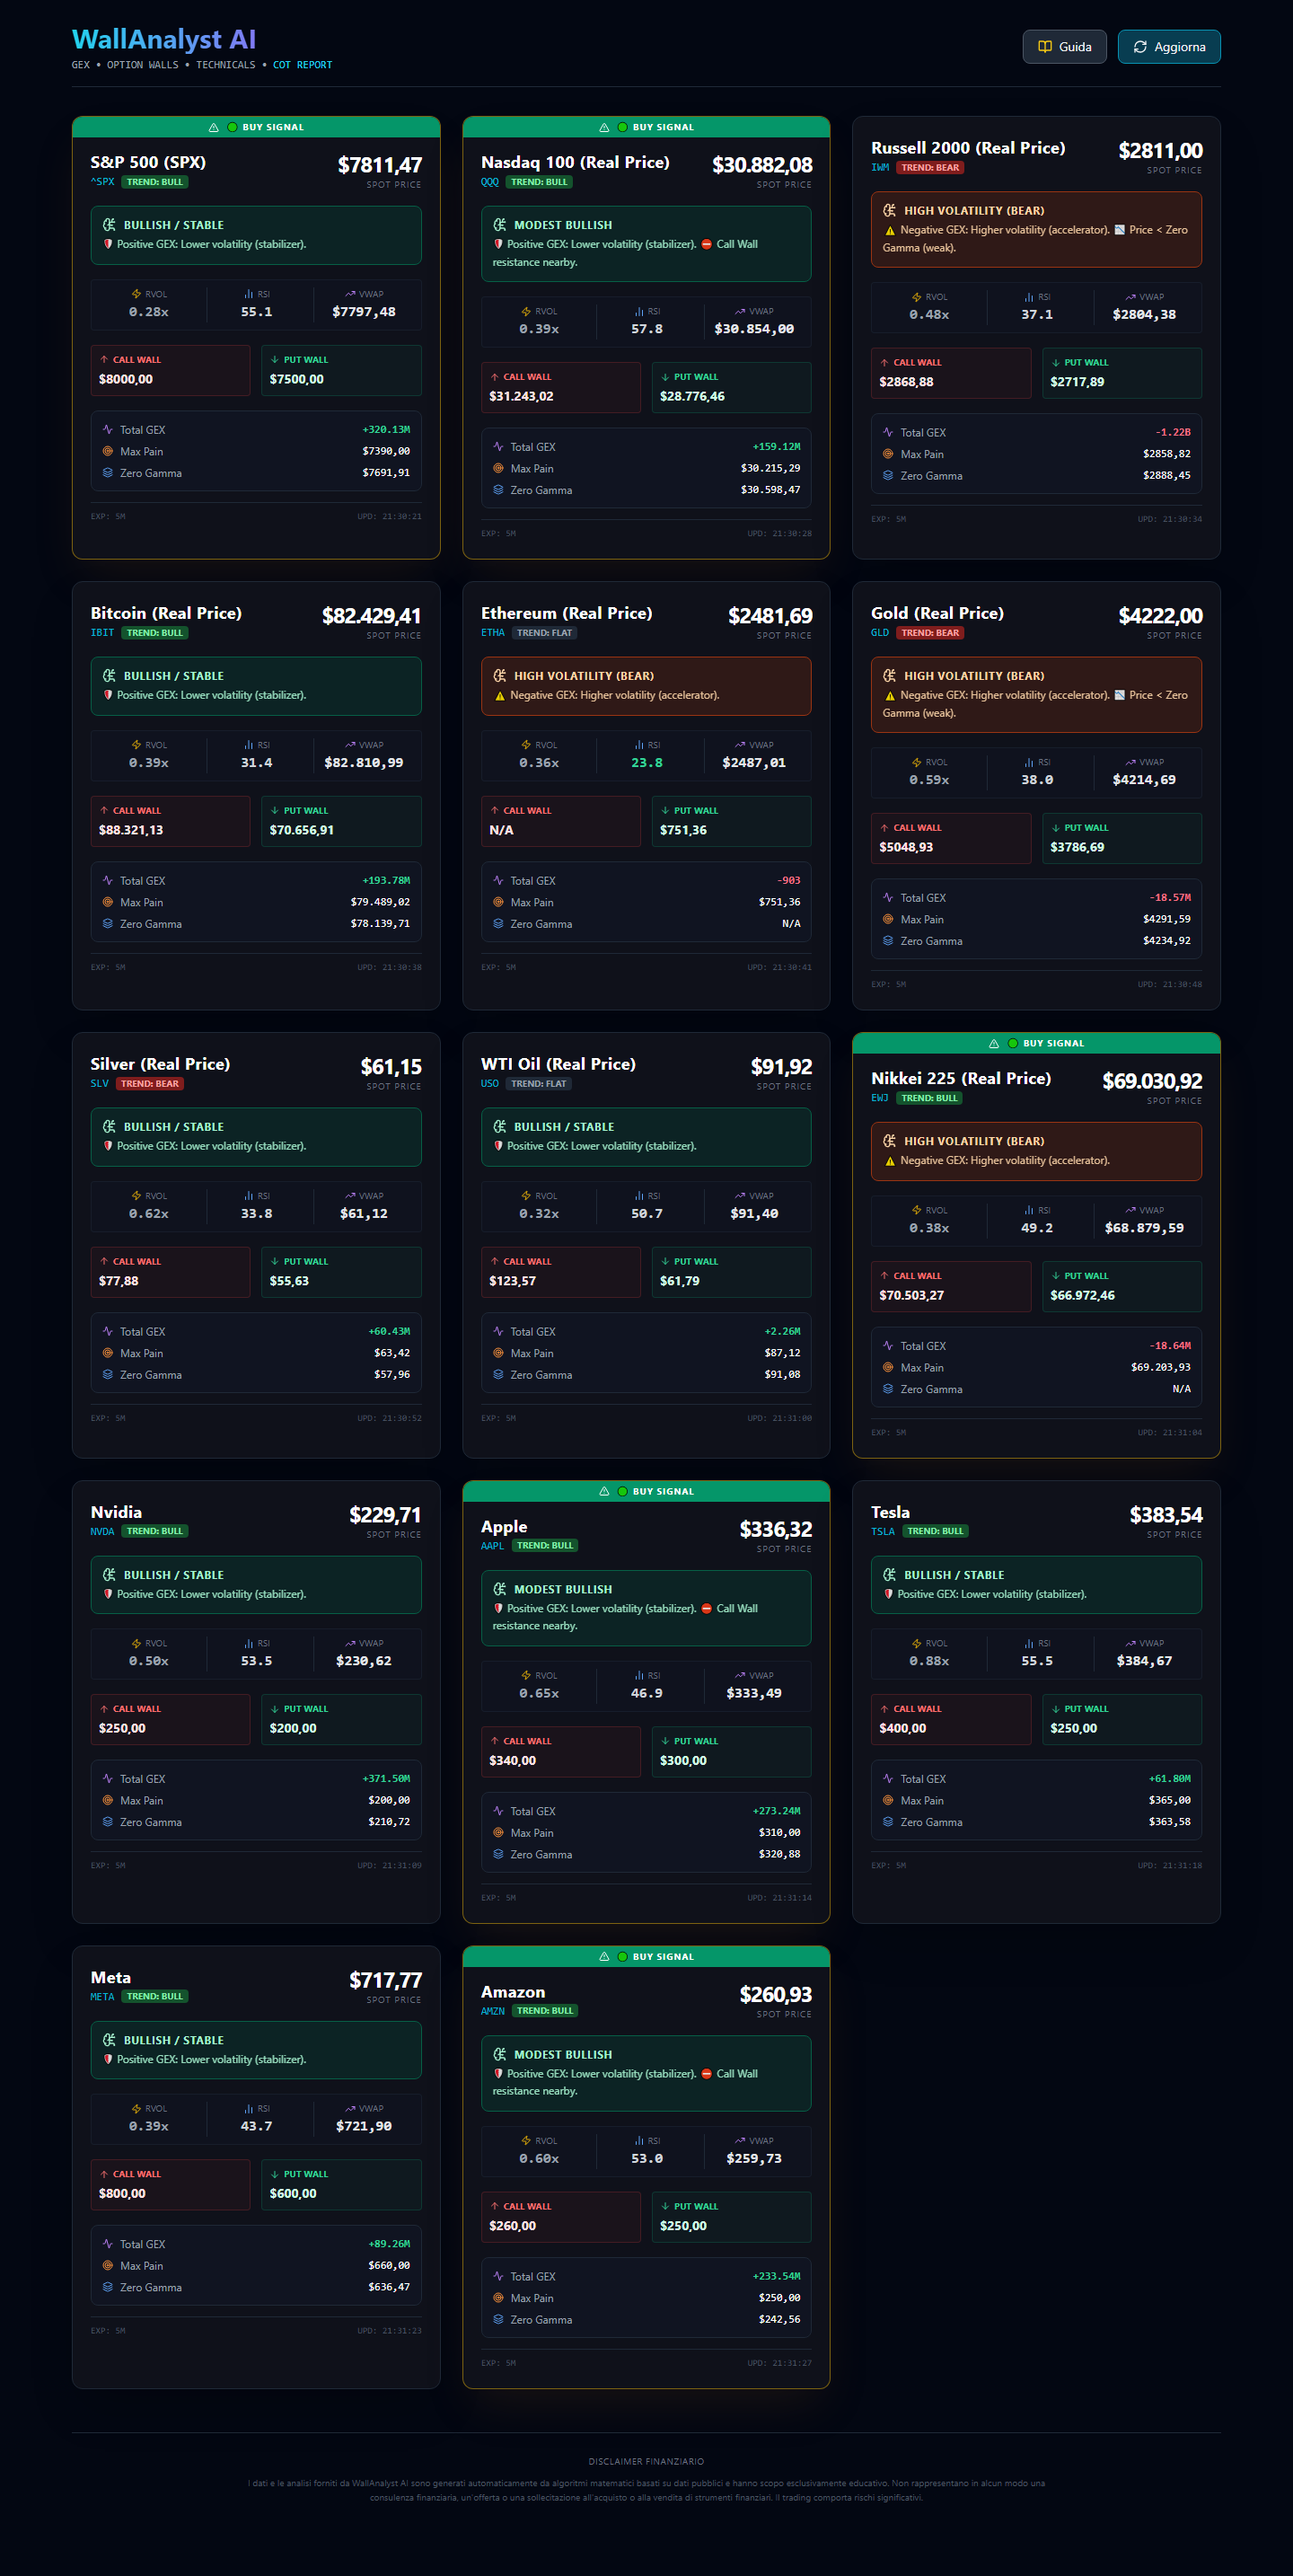This screenshot has width=1293, height=2576.
Task: Click the VWAP trend arrow icon in Silver card
Action: (x=350, y=1196)
